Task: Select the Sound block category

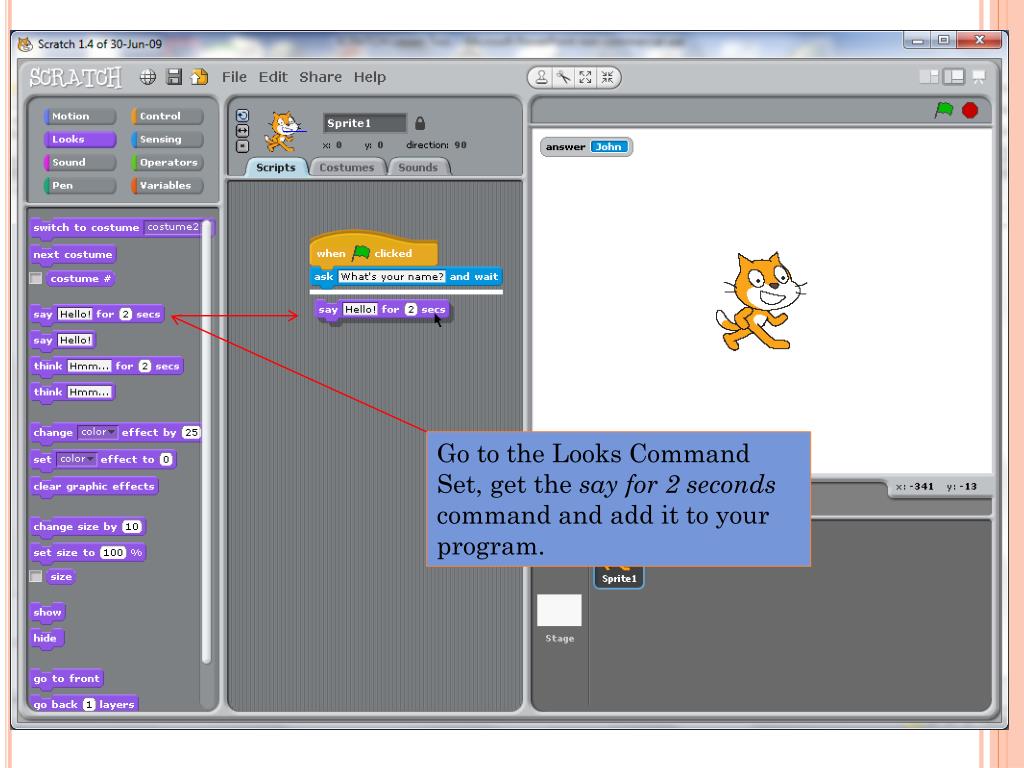Action: (x=80, y=162)
